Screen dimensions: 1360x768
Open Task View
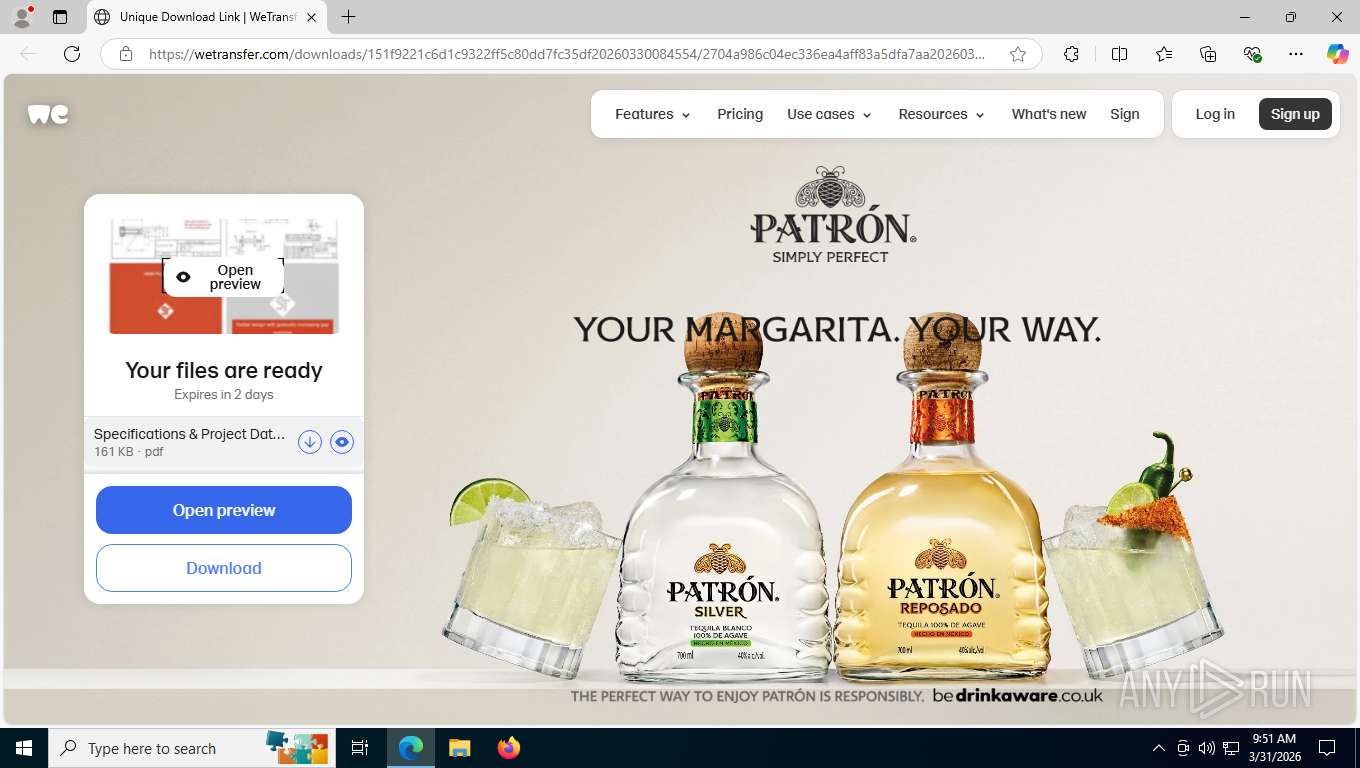[x=360, y=748]
